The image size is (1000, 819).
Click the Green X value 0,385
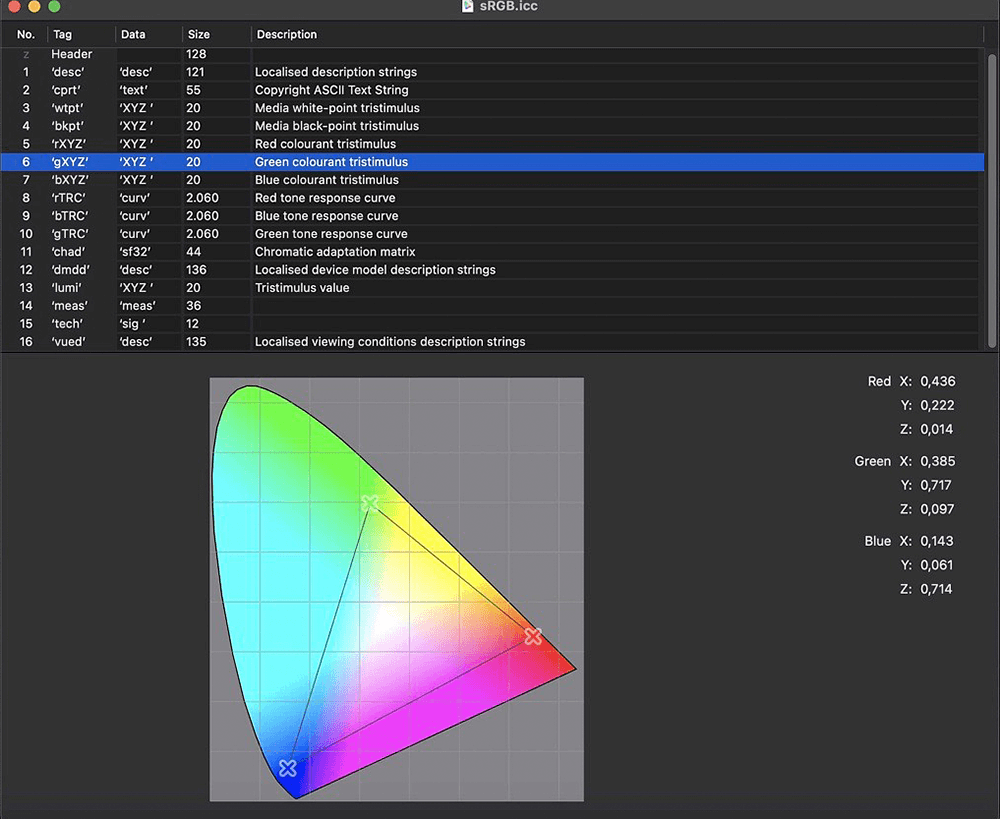pos(938,461)
